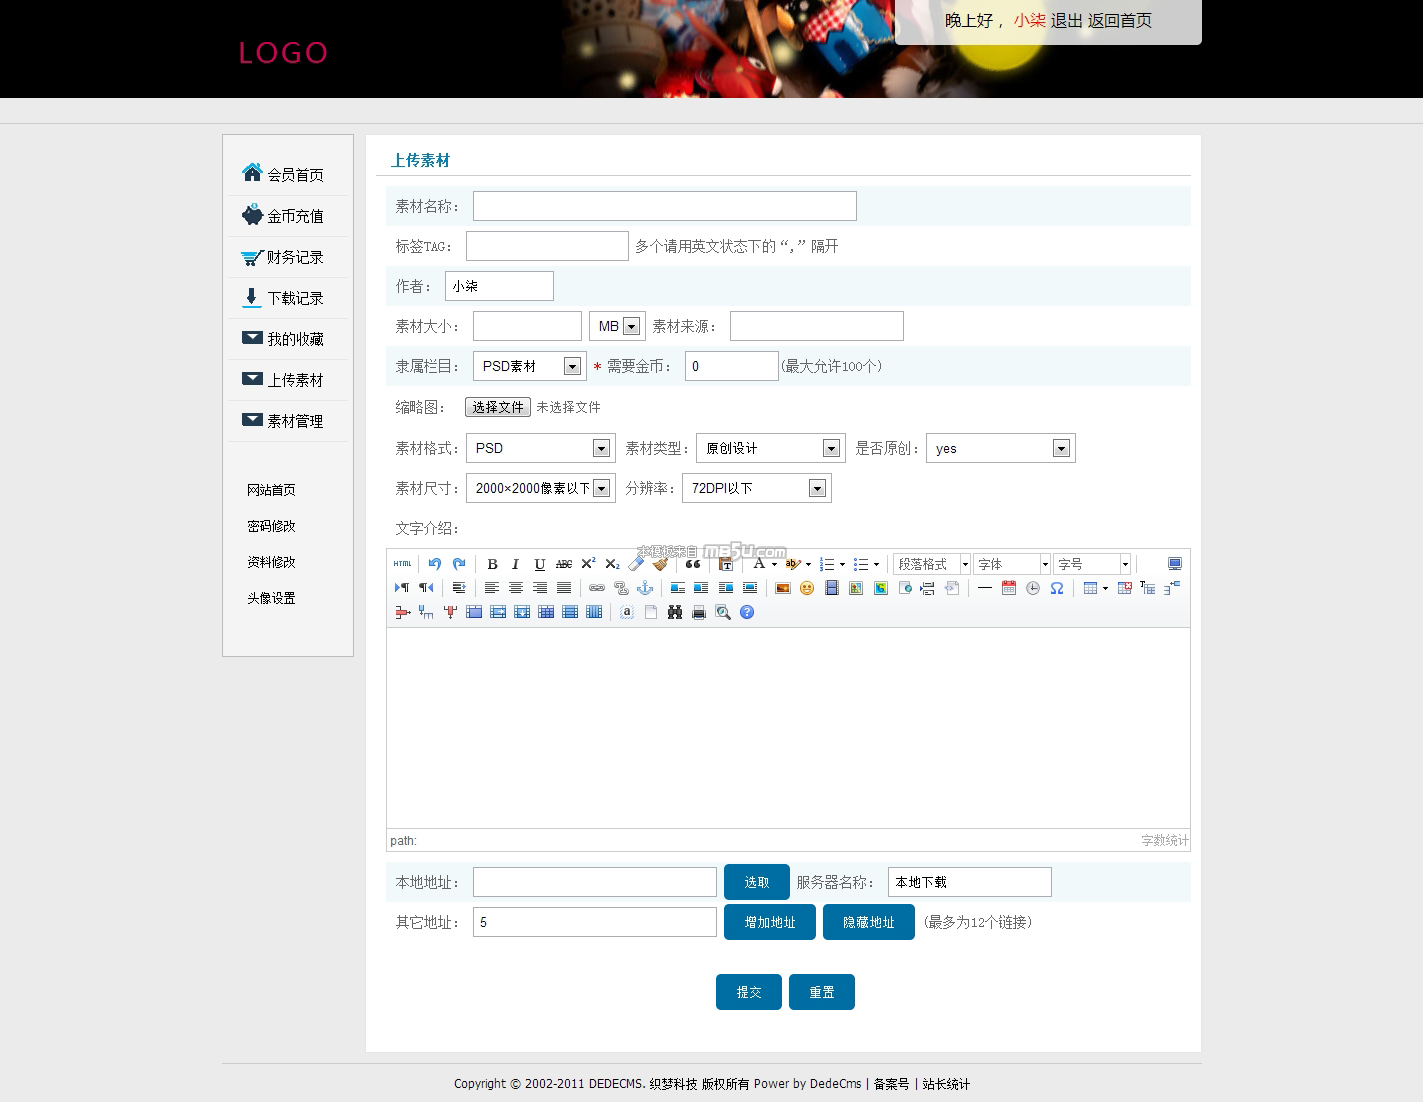
Task: Switch editor to HTML source mode
Action: tap(402, 564)
